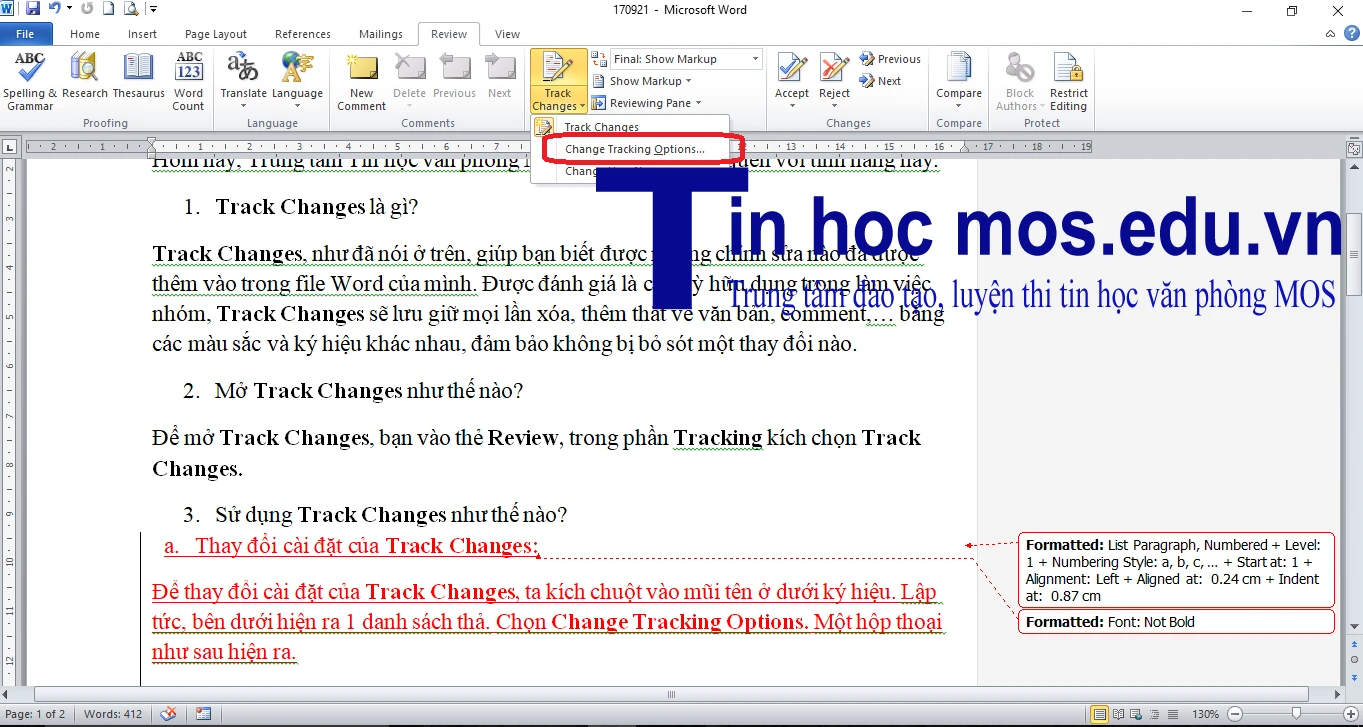Switch to the Home tab

[85, 34]
